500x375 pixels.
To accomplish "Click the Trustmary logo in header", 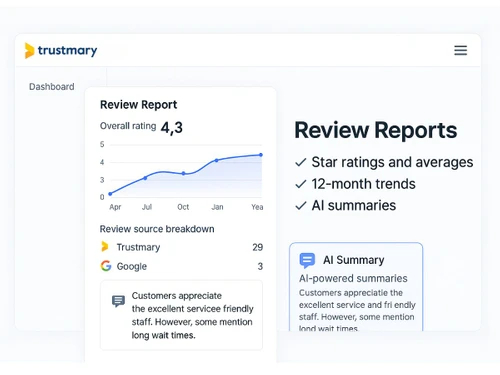I will click(61, 50).
